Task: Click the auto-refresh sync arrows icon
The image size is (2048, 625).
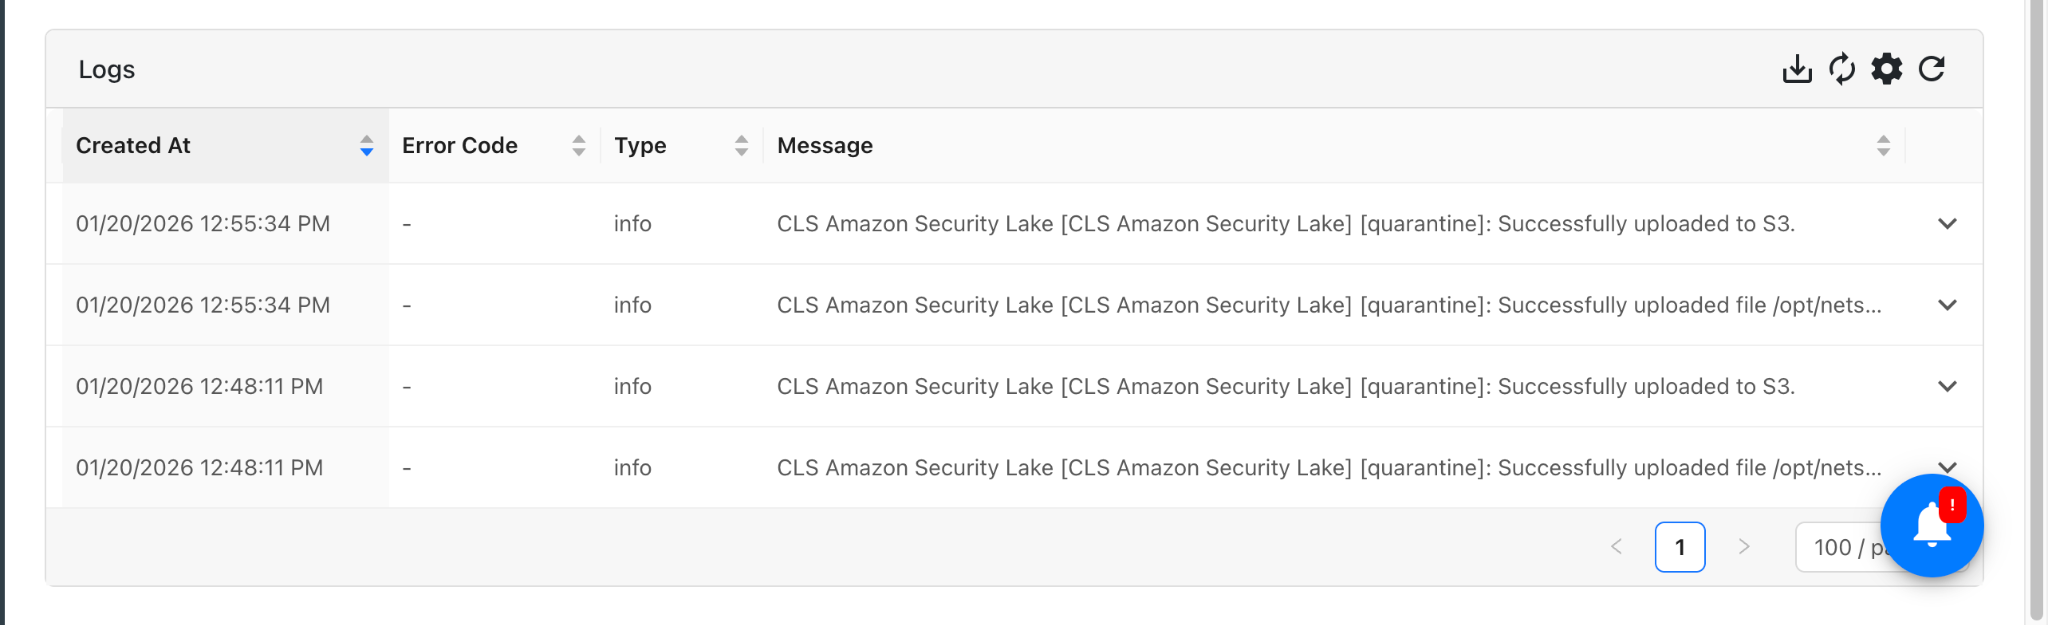Action: coord(1842,69)
